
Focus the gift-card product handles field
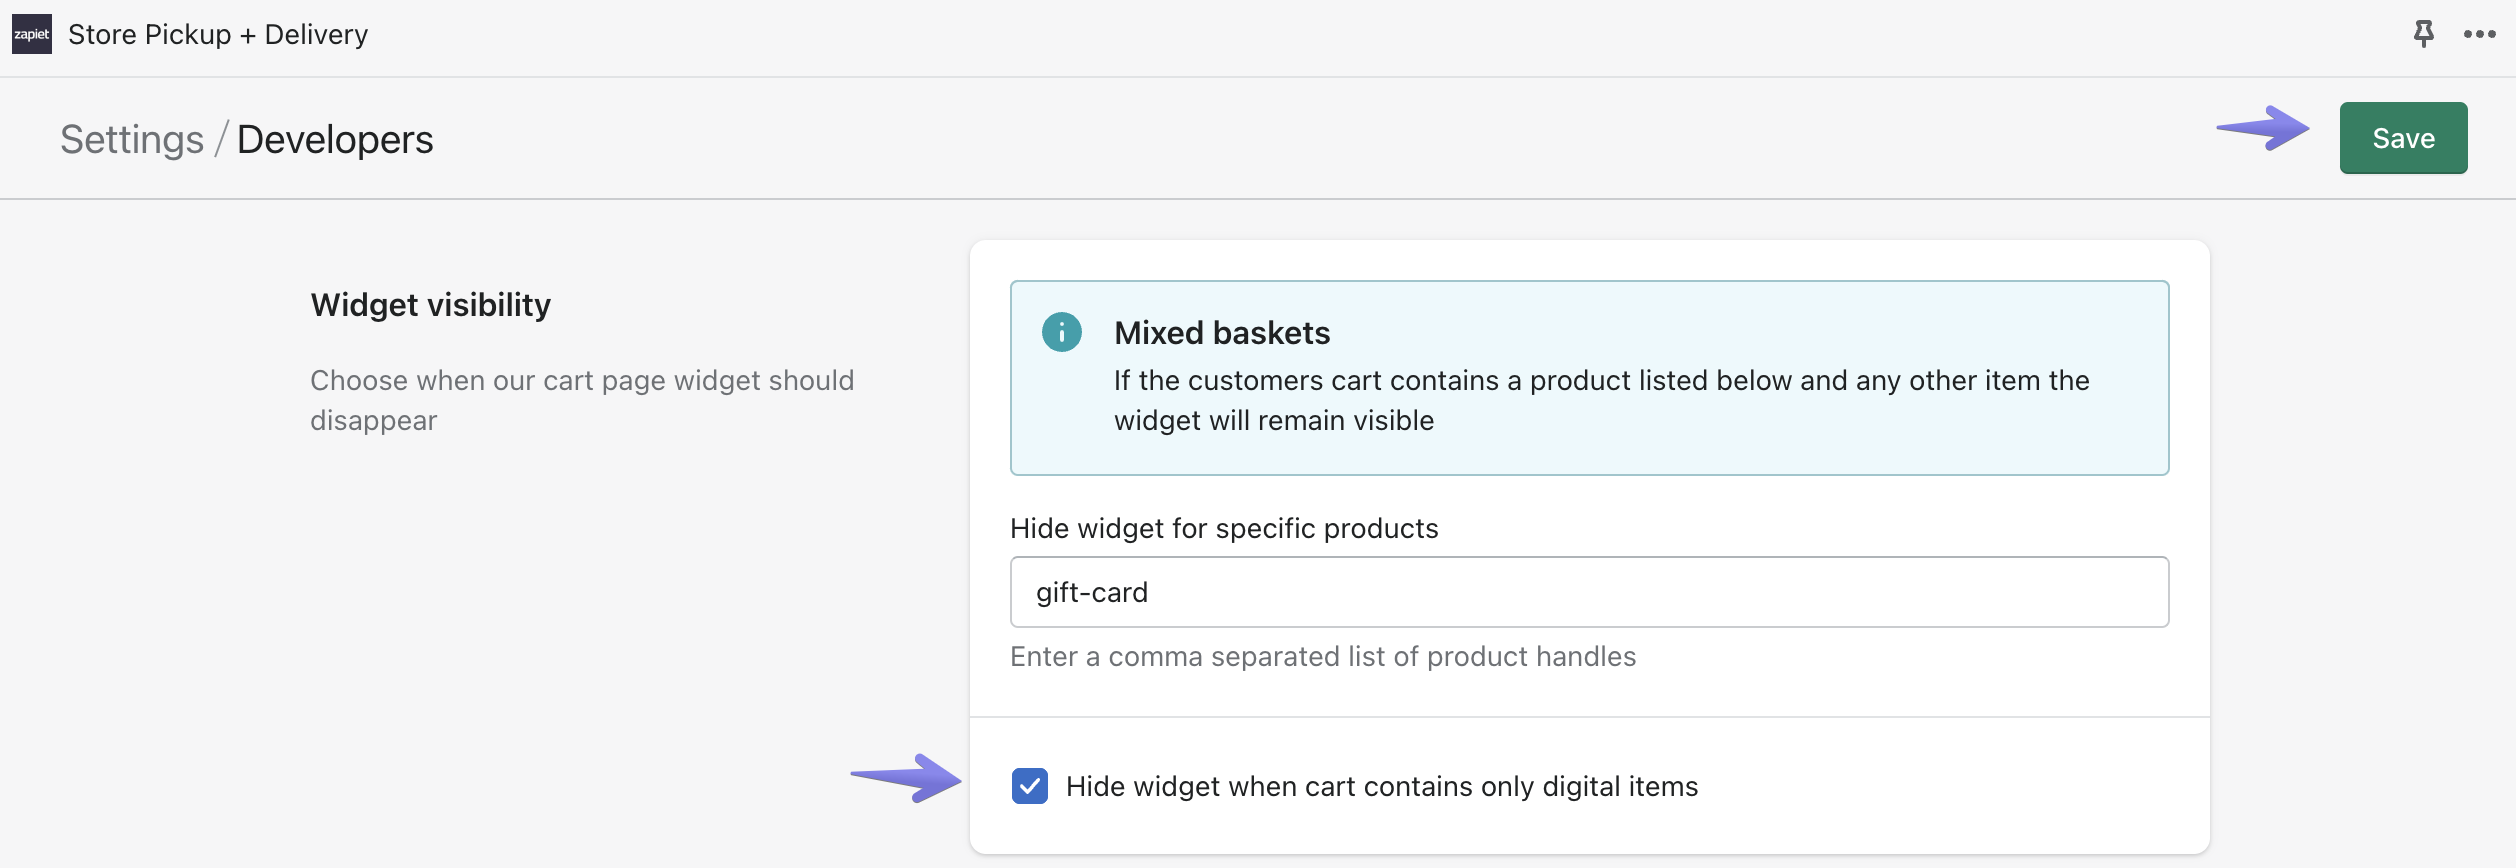pyautogui.click(x=1588, y=592)
